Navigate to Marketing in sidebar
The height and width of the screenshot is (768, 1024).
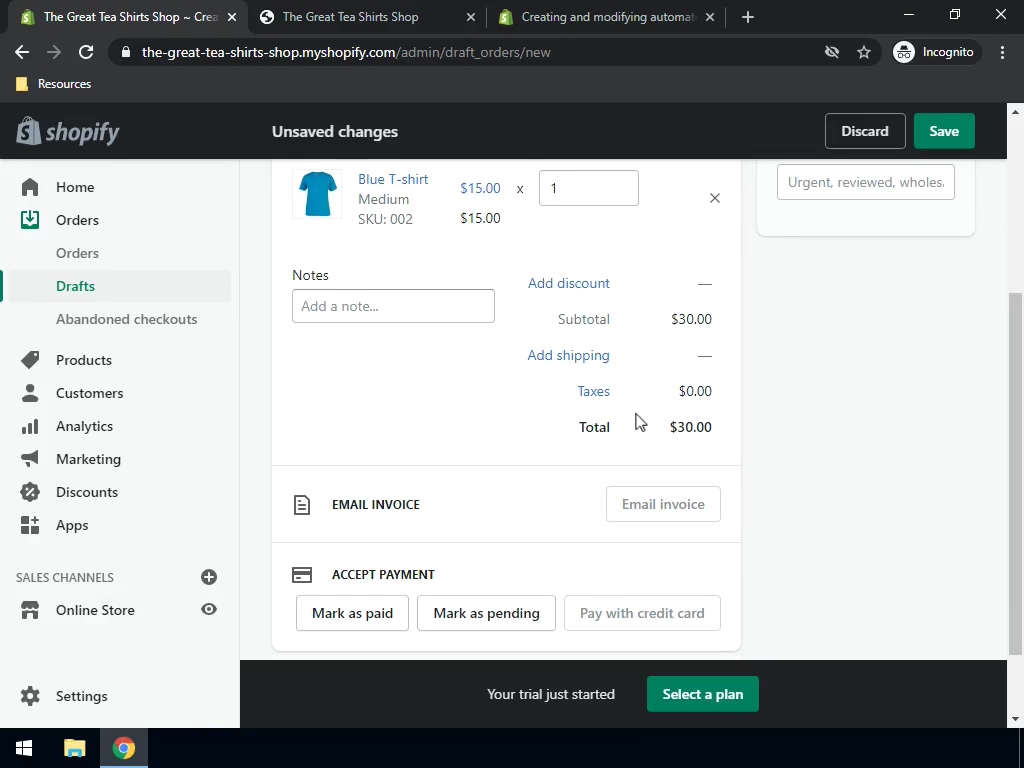point(88,458)
